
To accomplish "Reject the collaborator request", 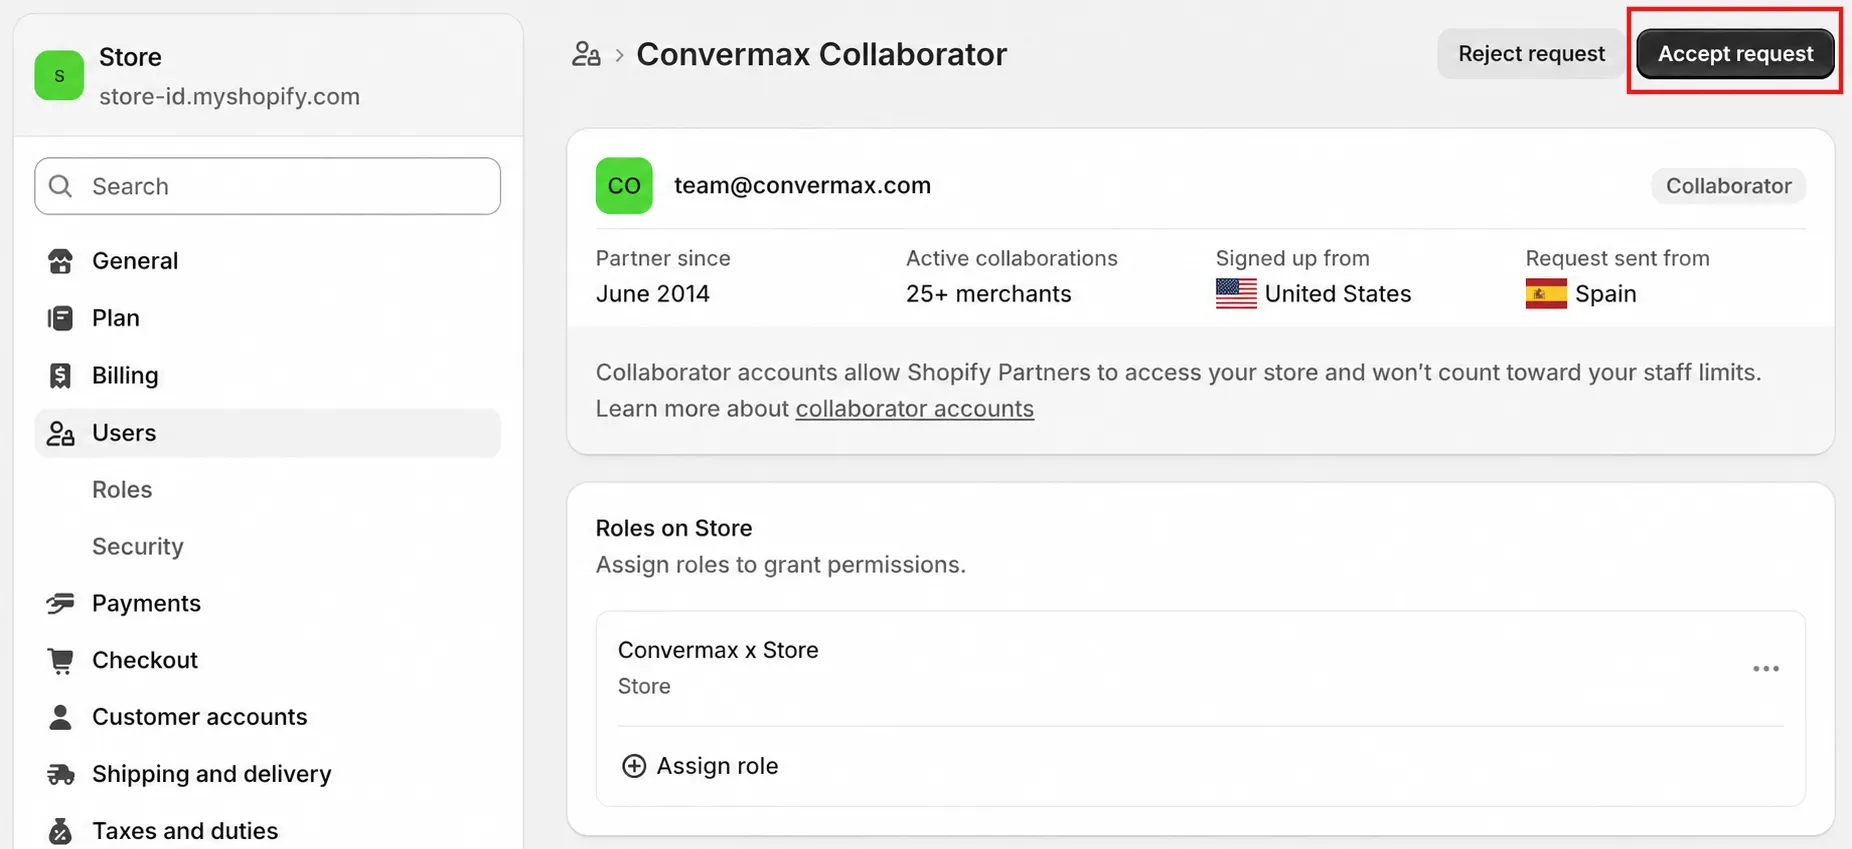I will [1531, 54].
